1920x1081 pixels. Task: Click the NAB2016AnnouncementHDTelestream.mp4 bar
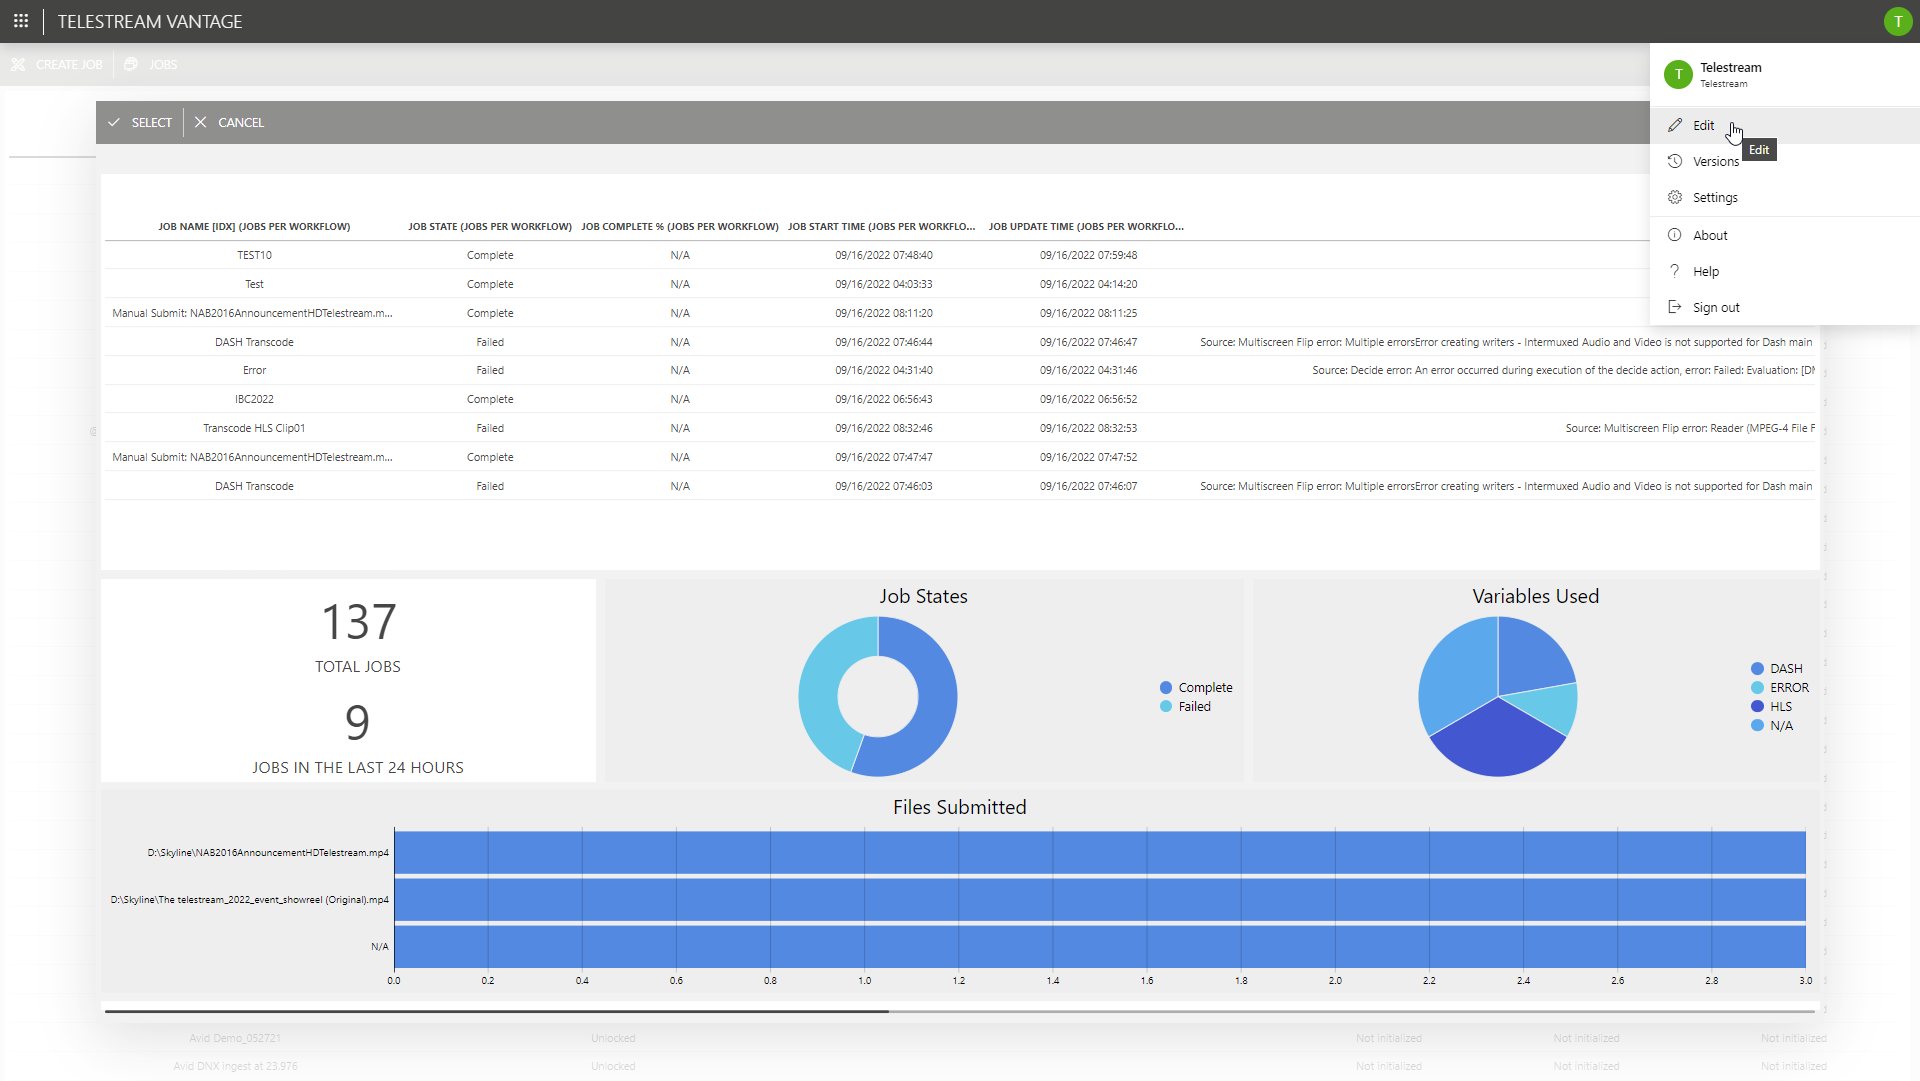[1100, 853]
